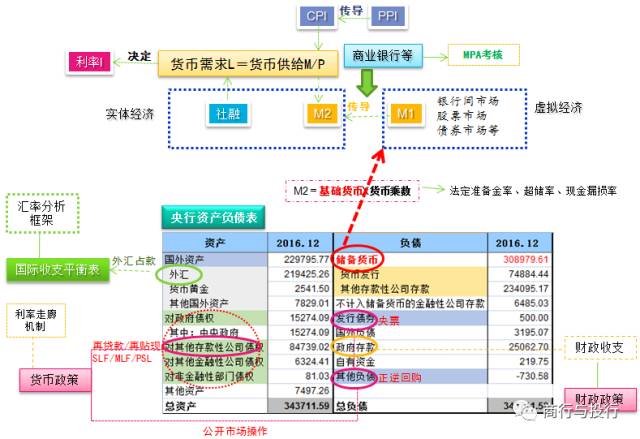This screenshot has height=439, width=640.
Task: Click the orange M1 box
Action: [404, 114]
